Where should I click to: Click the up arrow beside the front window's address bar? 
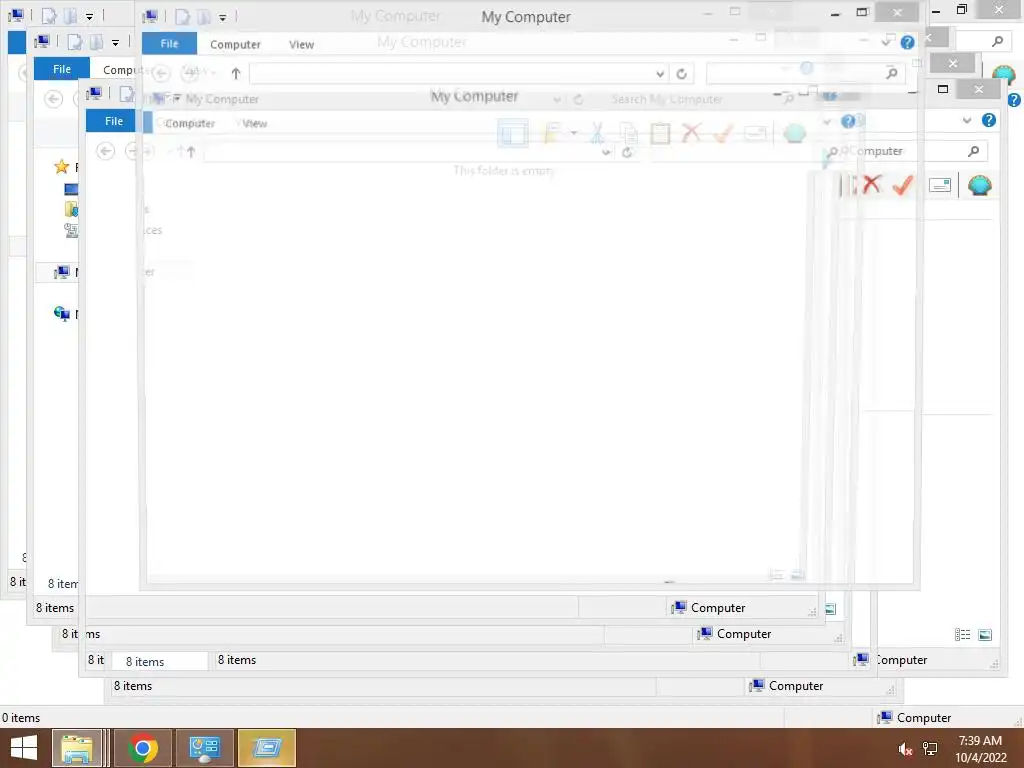pyautogui.click(x=236, y=73)
